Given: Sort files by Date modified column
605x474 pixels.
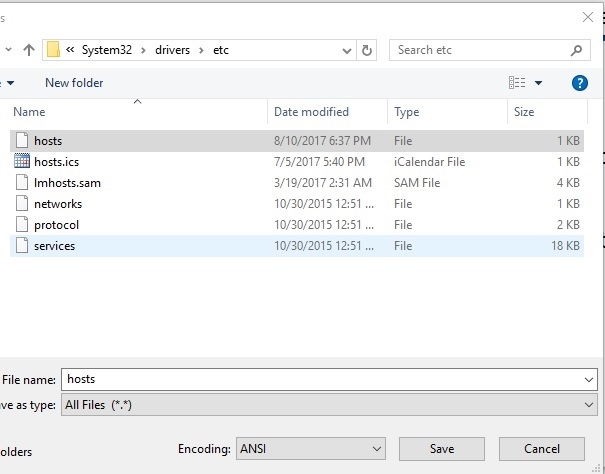Looking at the screenshot, I should point(311,112).
